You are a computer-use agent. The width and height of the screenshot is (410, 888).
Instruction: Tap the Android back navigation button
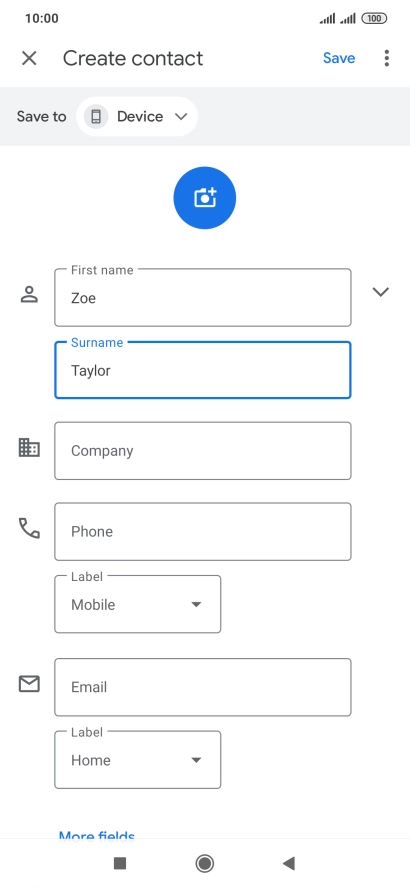[289, 863]
